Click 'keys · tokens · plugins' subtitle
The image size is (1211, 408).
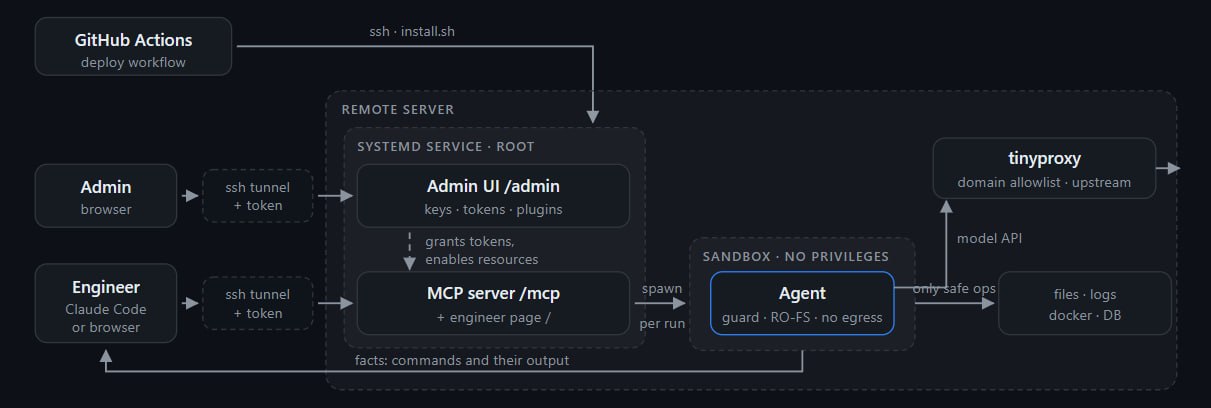coord(493,209)
